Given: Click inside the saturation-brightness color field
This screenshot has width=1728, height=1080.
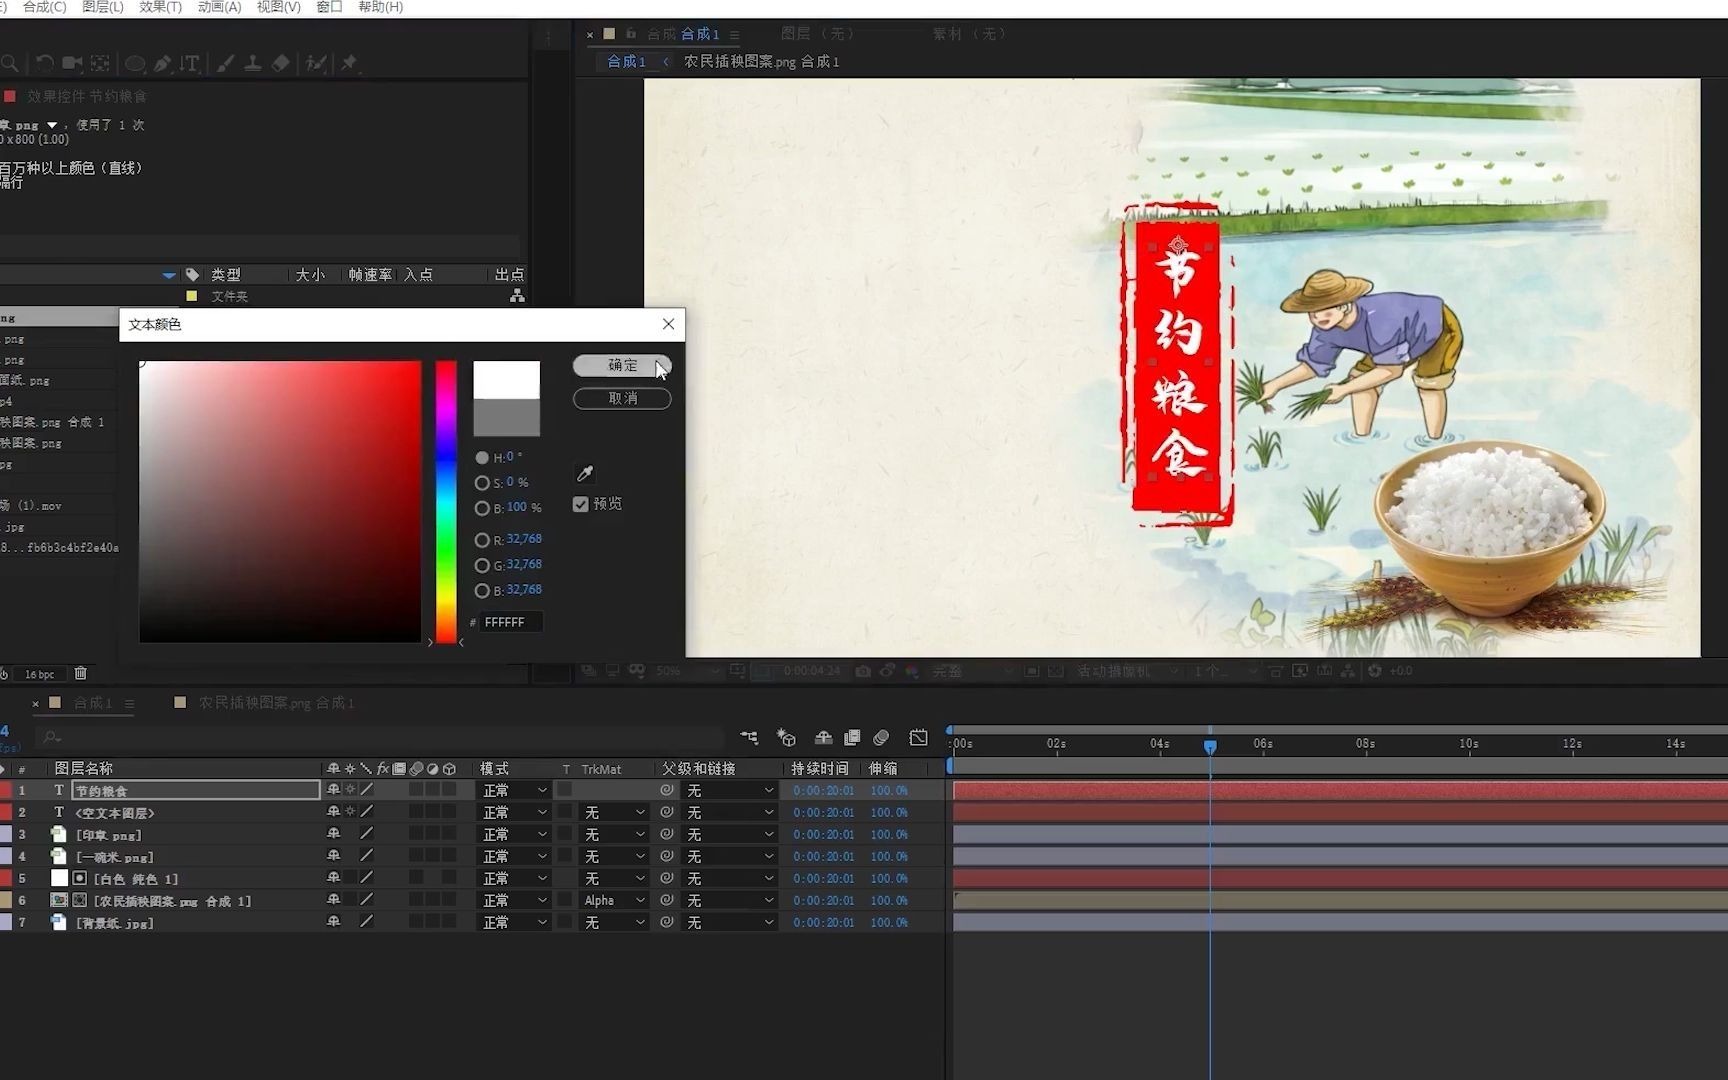Looking at the screenshot, I should pos(280,502).
